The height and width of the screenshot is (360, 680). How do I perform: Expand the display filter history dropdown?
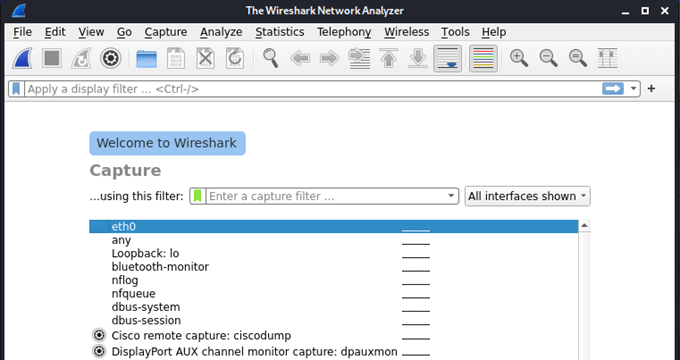click(x=633, y=89)
